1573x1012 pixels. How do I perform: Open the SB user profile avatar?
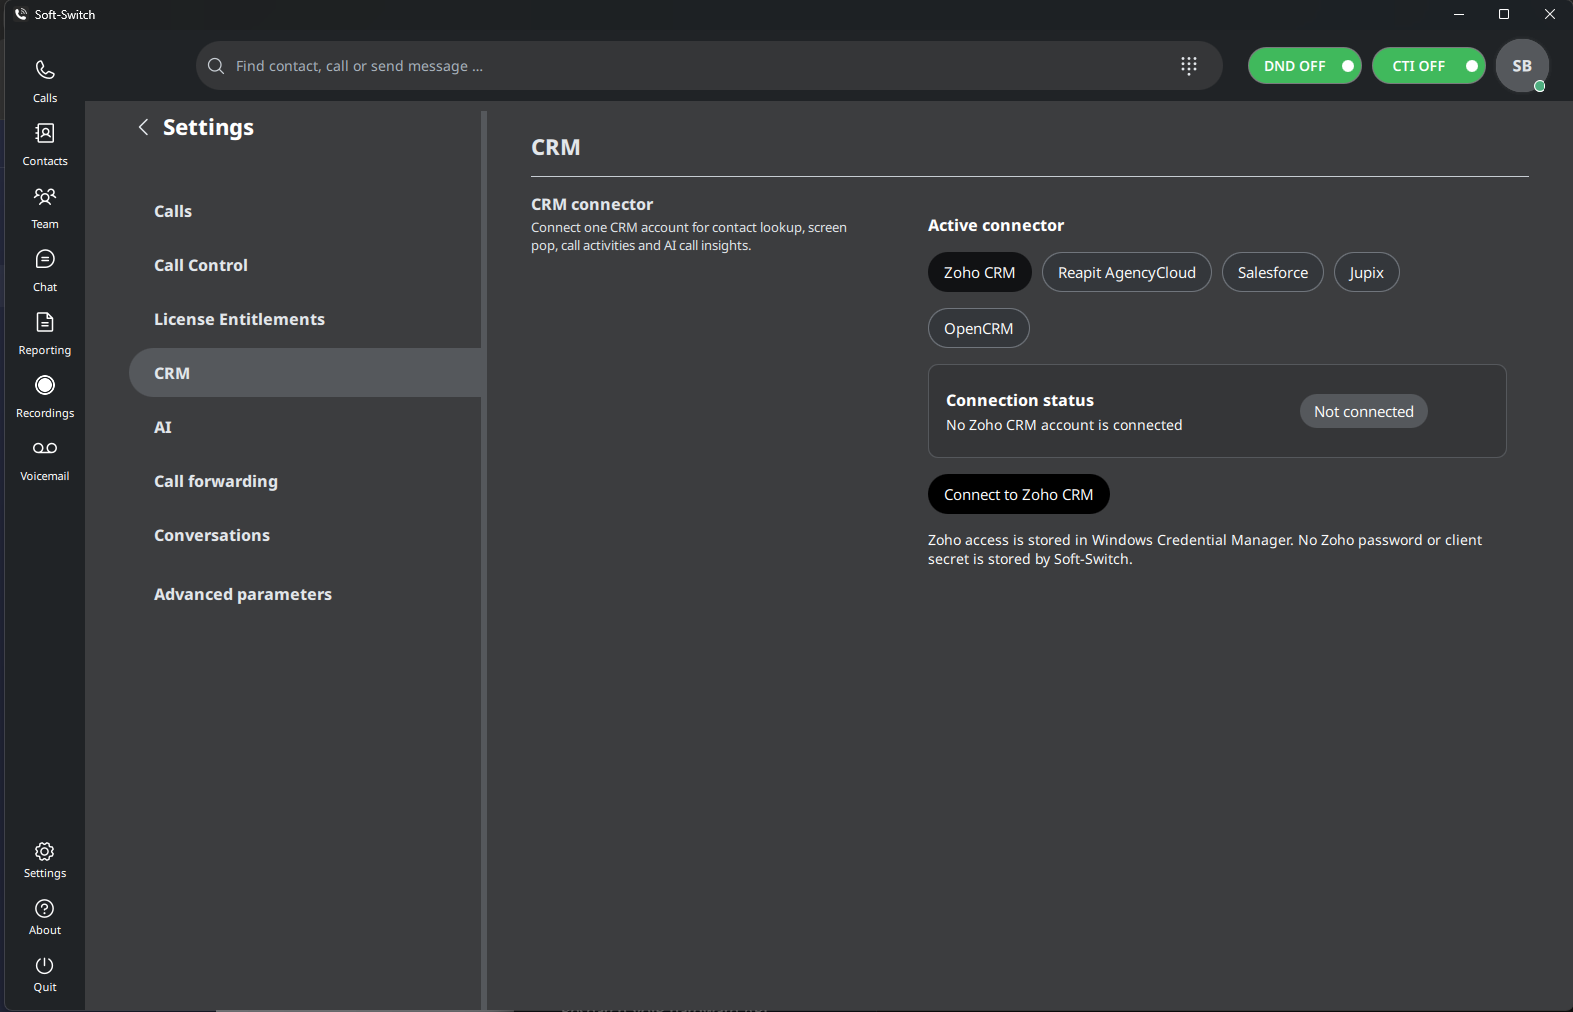click(x=1522, y=66)
